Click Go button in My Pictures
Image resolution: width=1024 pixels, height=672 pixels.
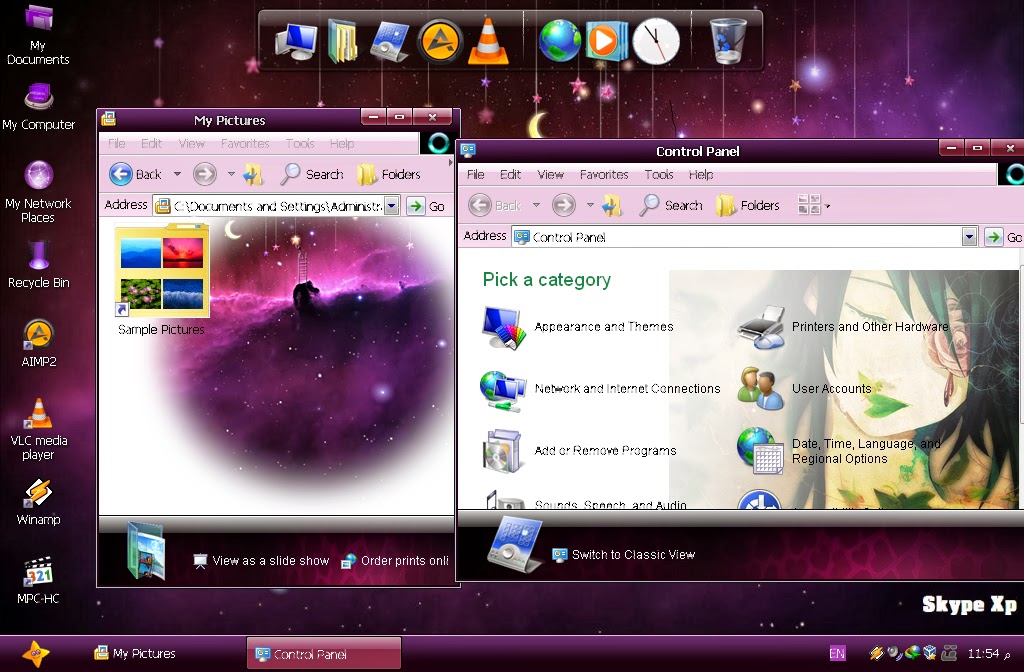tap(426, 206)
